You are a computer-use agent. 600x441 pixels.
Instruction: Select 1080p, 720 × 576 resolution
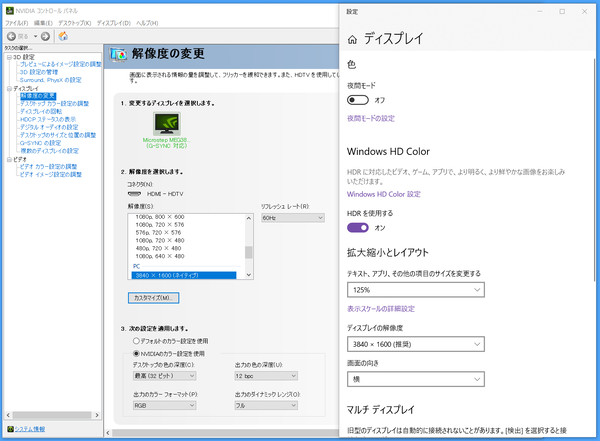pyautogui.click(x=160, y=225)
